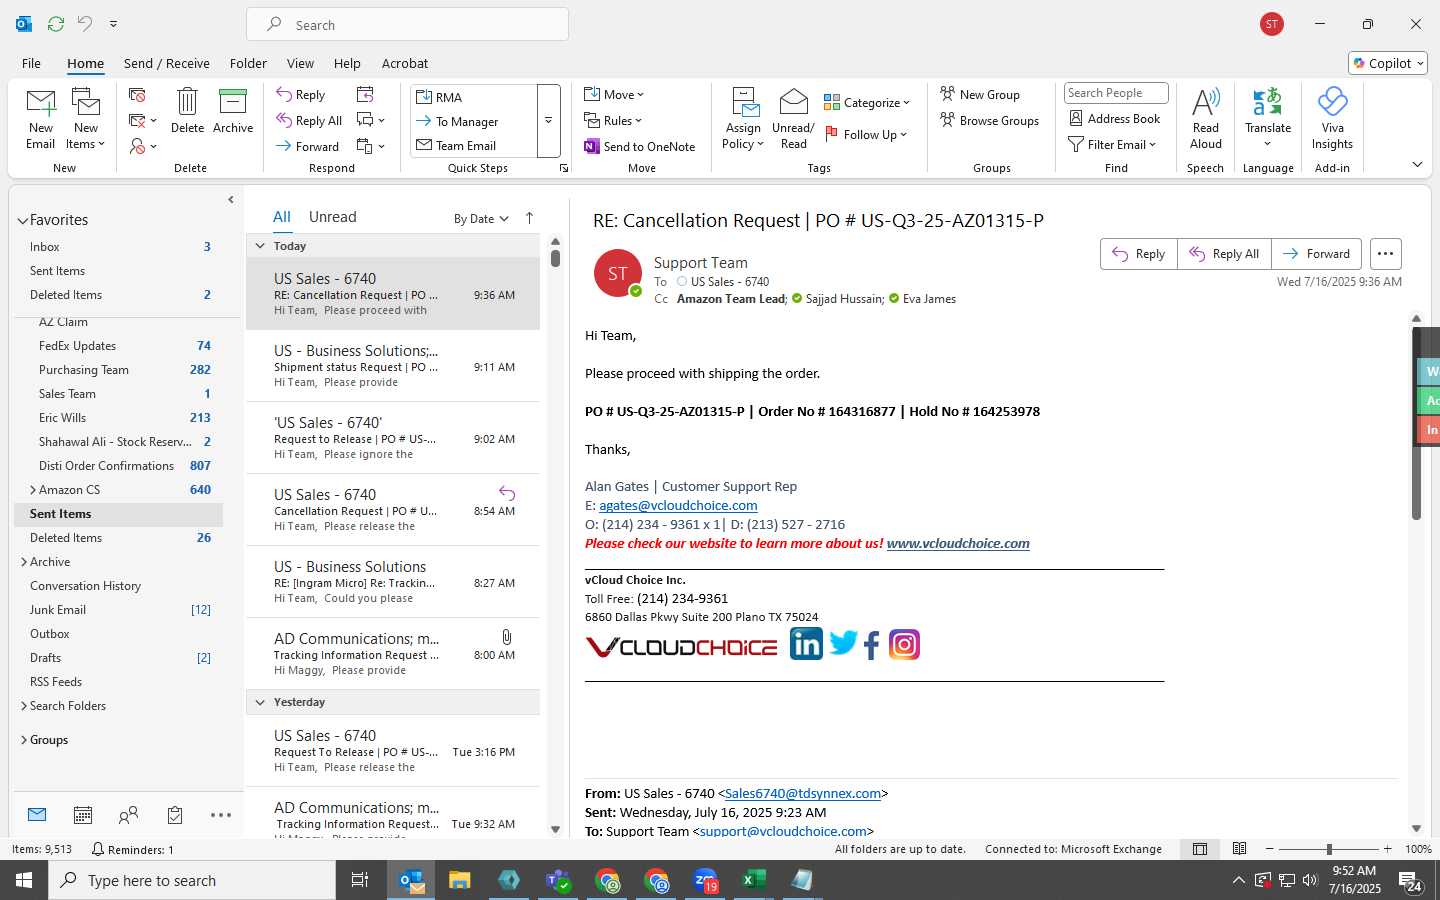The width and height of the screenshot is (1440, 900).
Task: Open the www.vcloudchoice.com link
Action: click(958, 544)
